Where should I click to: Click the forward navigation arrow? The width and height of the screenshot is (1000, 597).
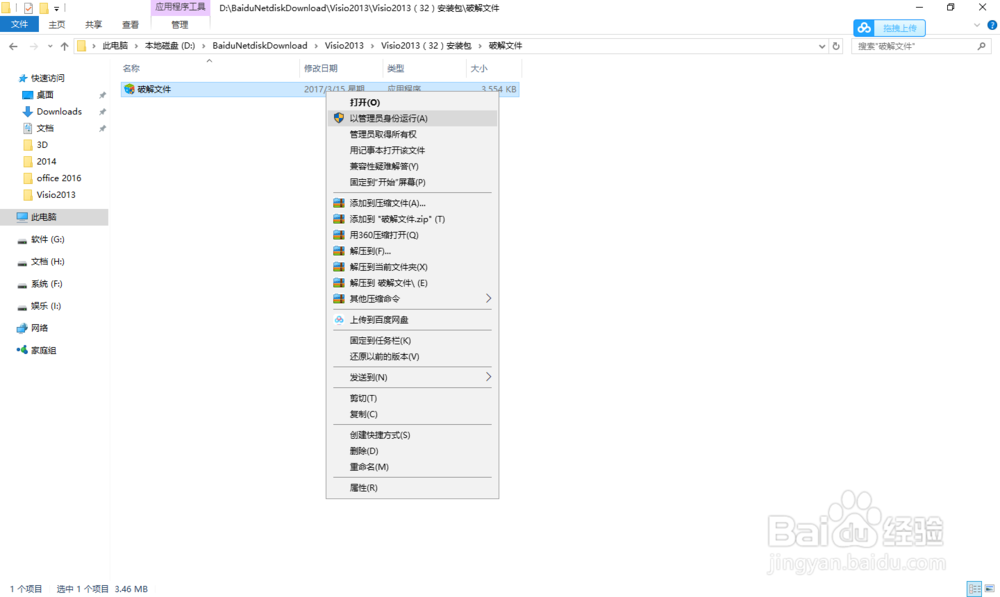(x=34, y=46)
